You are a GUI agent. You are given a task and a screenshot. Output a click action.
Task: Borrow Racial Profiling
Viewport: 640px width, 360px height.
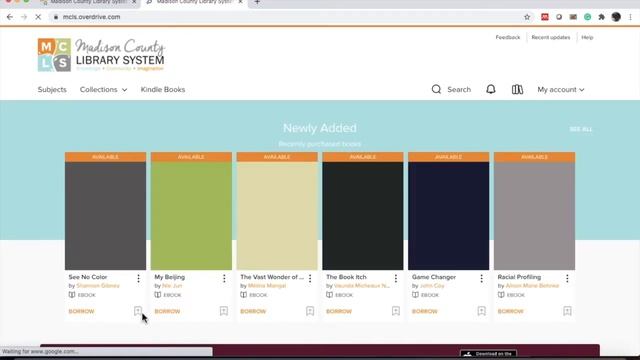pyautogui.click(x=510, y=311)
